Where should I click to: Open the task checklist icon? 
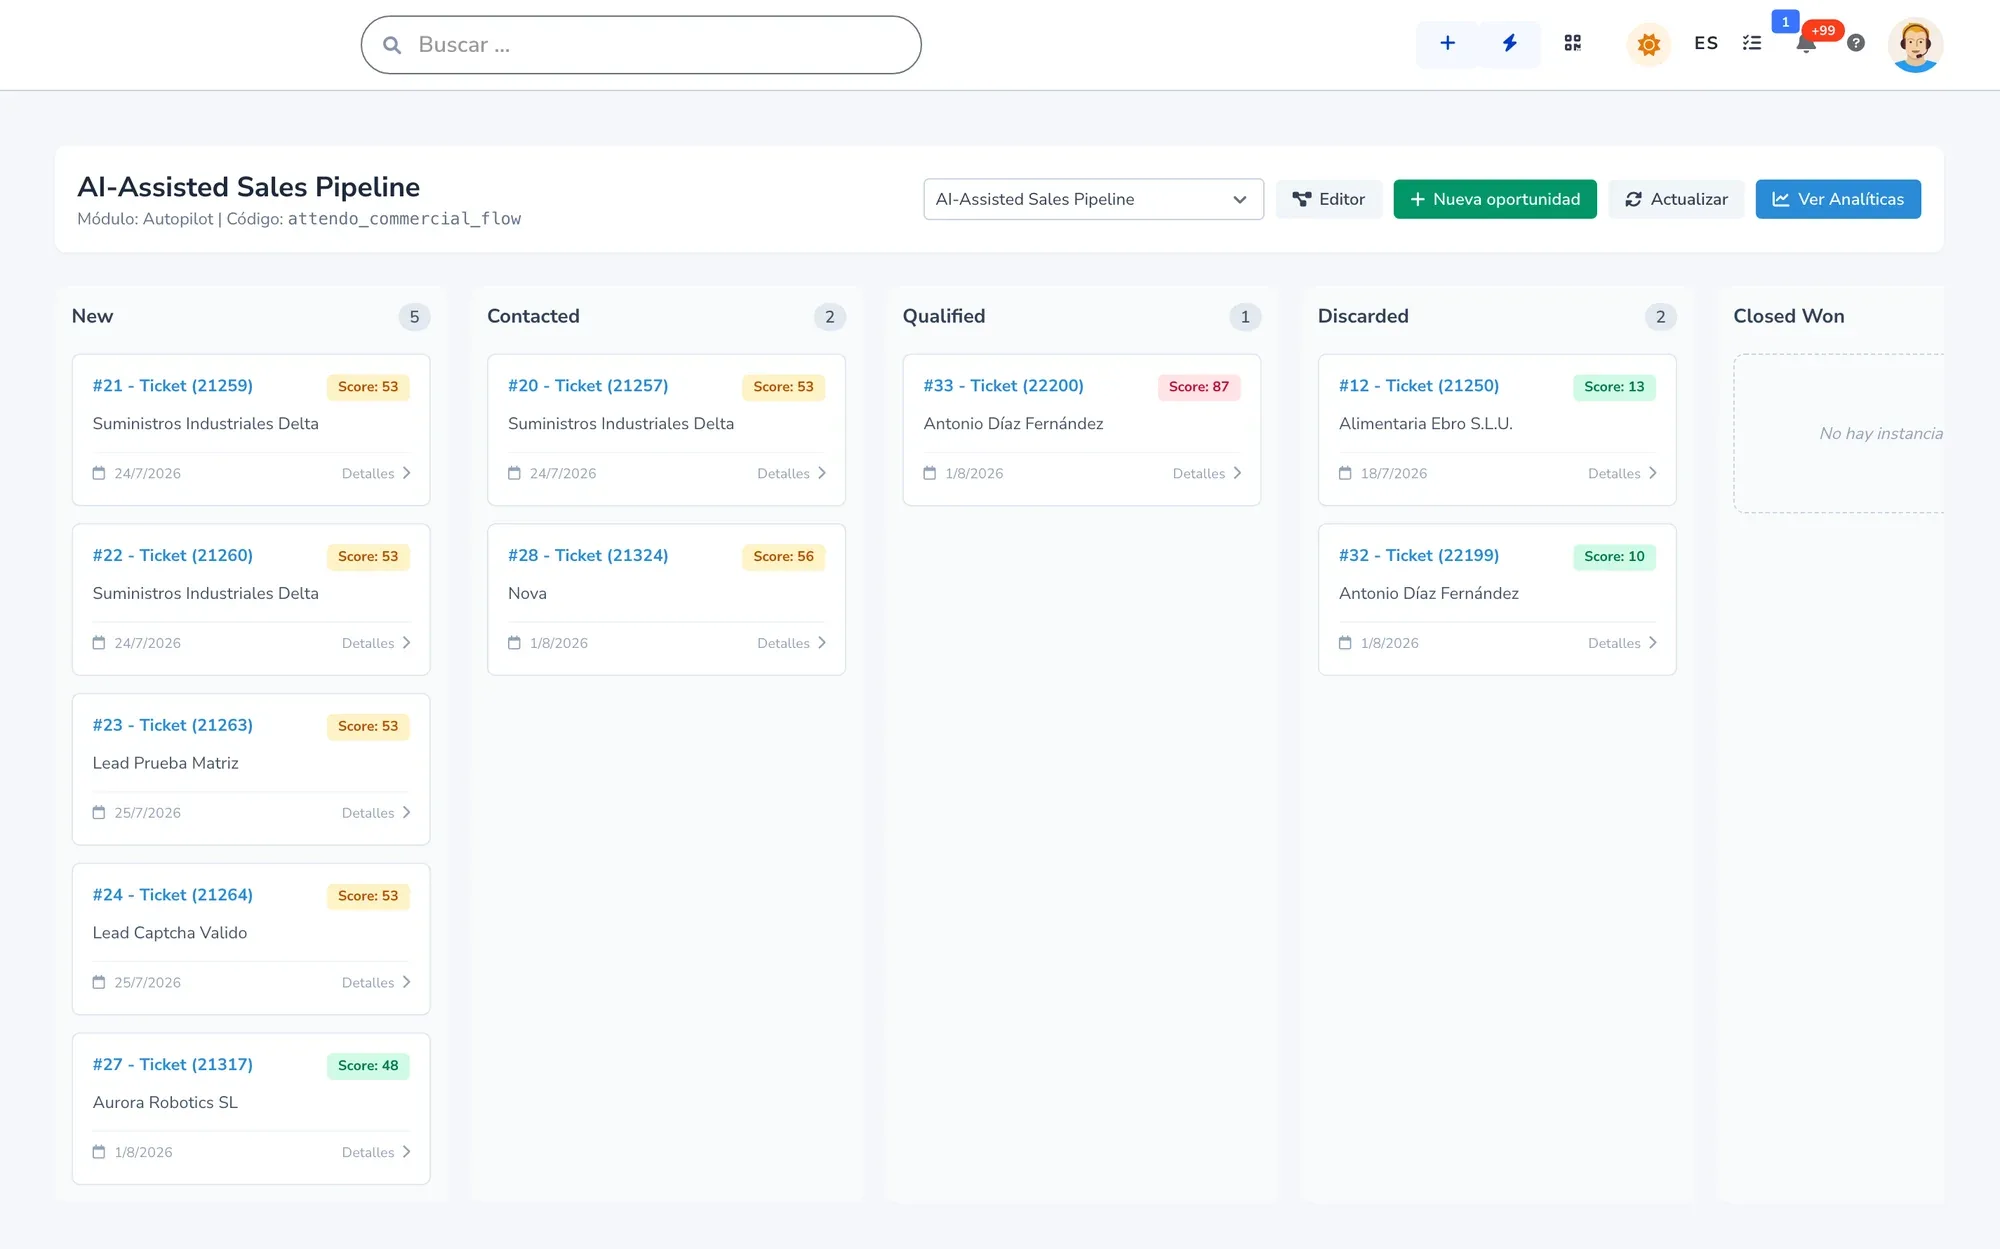(1752, 43)
